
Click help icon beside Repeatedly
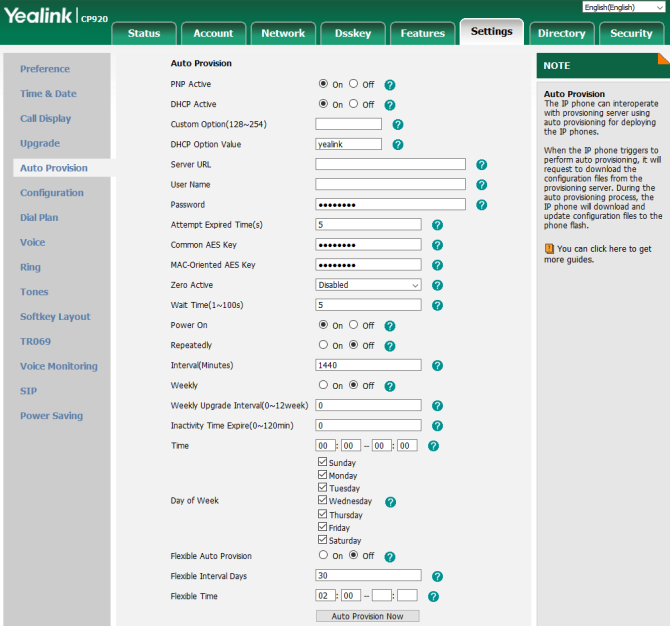(x=390, y=346)
